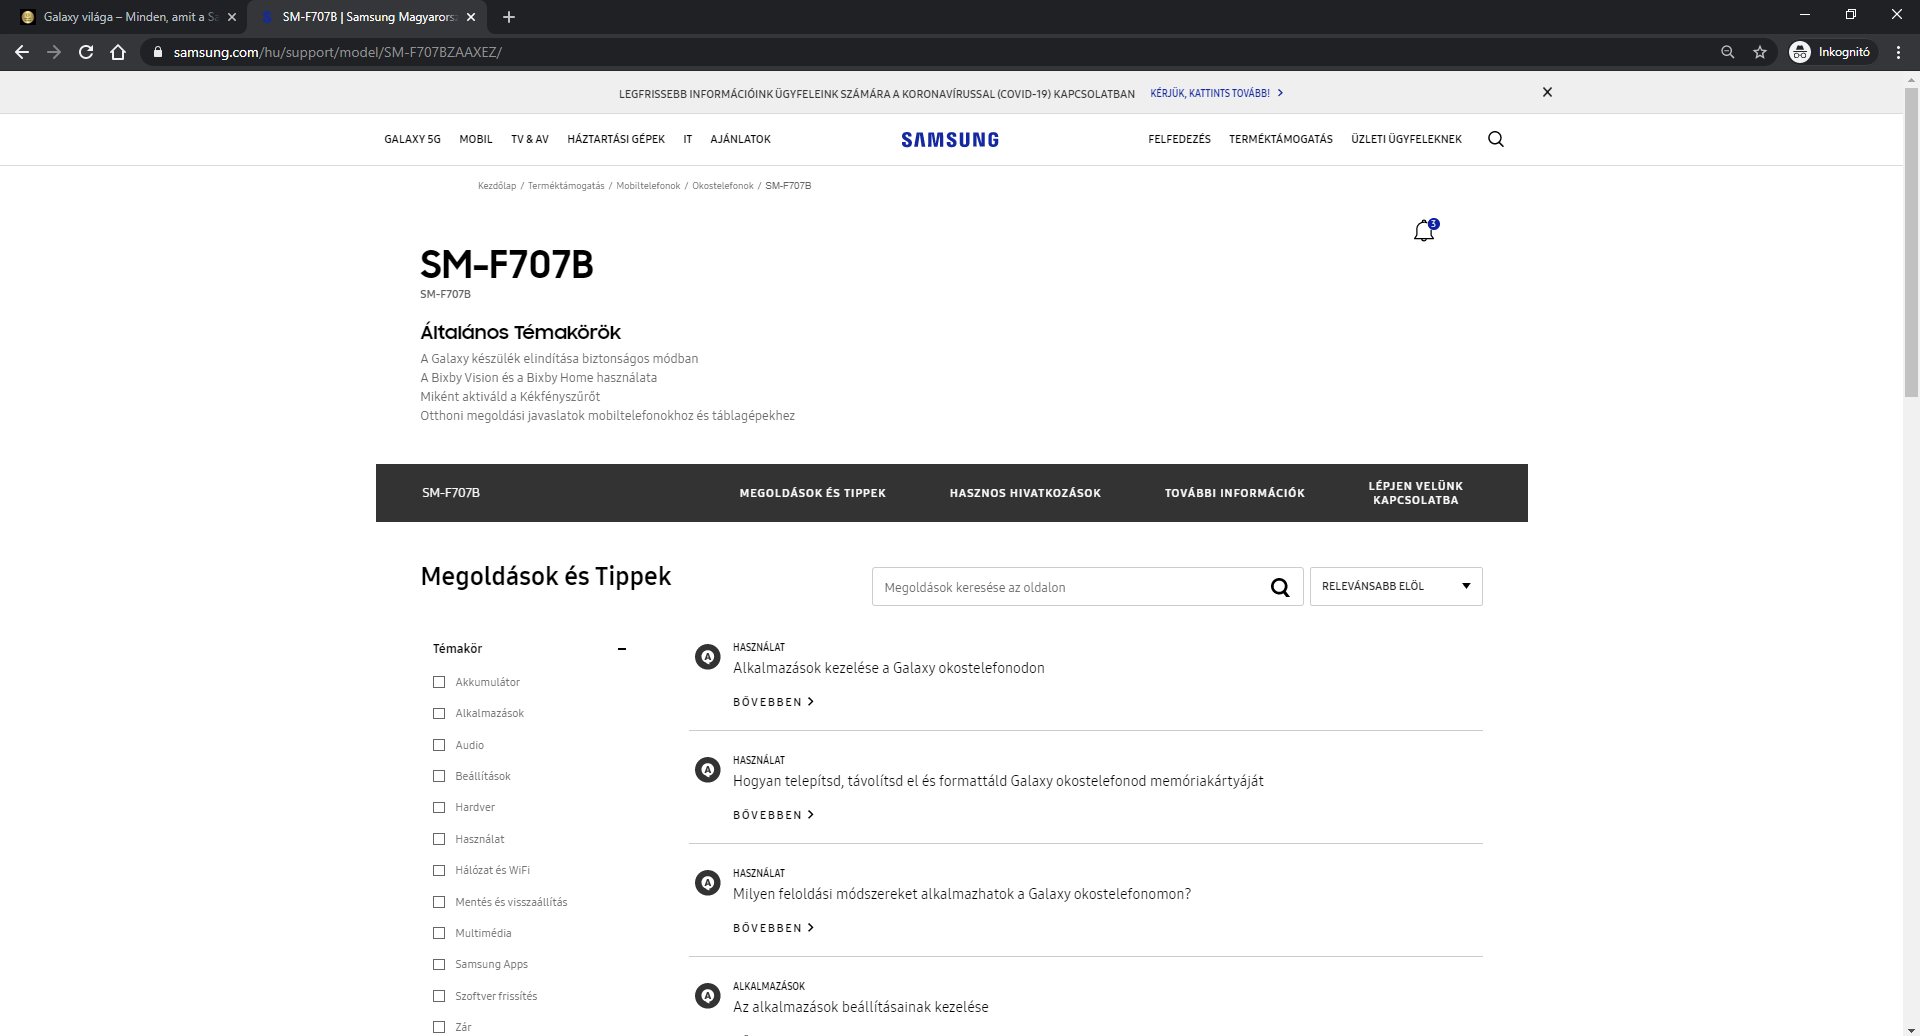This screenshot has width=1920, height=1036.
Task: Collapse the Témakör filter section
Action: pos(621,649)
